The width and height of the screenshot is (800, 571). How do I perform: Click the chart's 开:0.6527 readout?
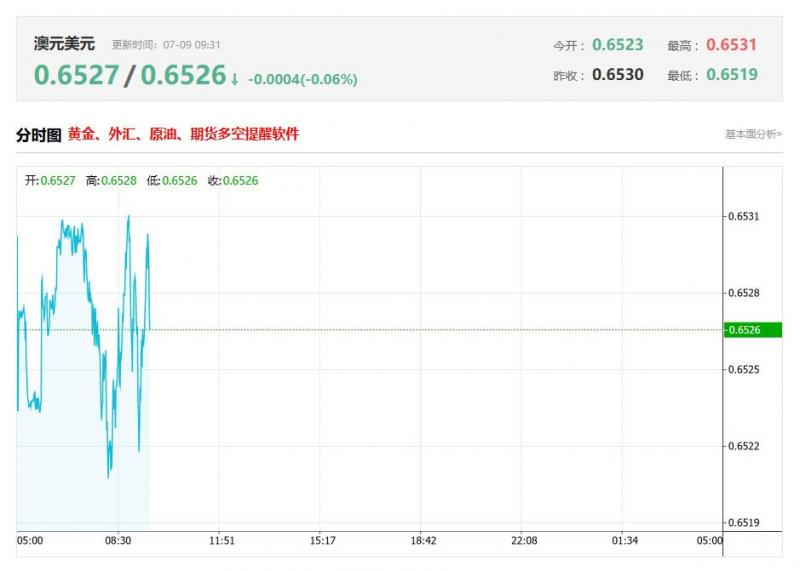click(50, 181)
